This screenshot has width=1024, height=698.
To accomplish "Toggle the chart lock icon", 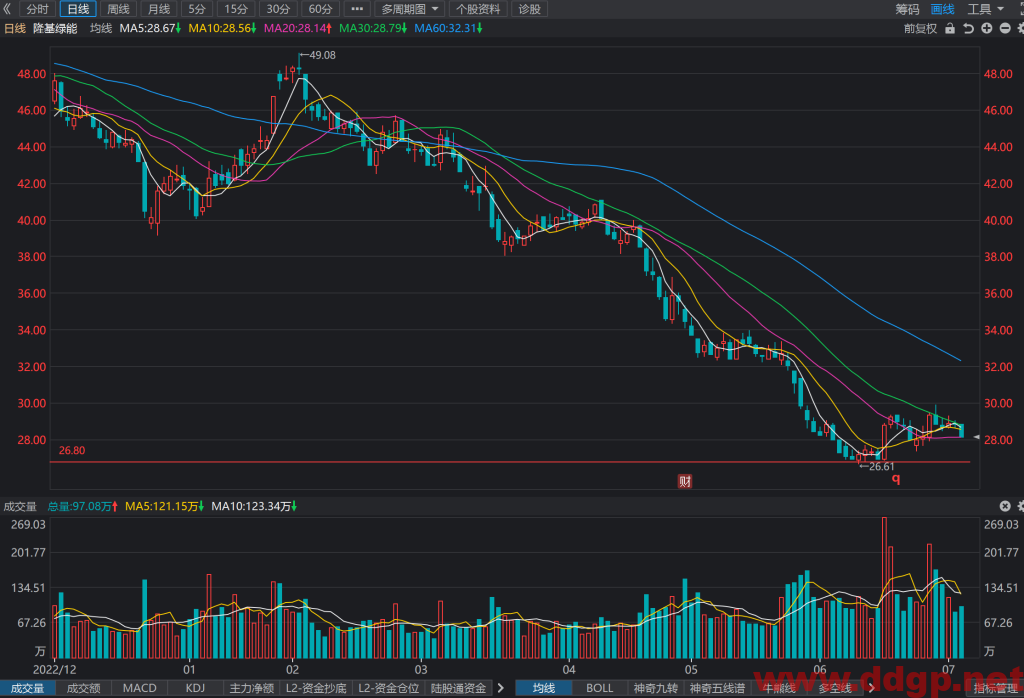I will [x=950, y=28].
